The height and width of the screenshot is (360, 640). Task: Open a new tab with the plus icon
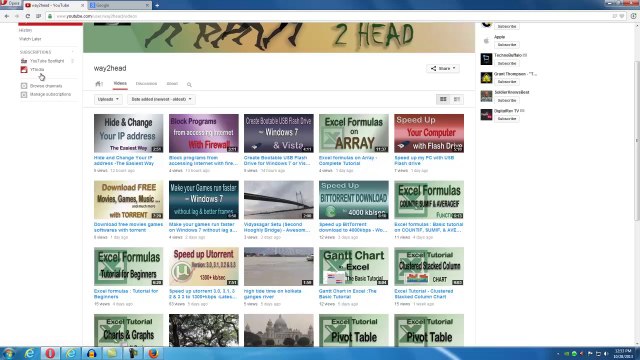[x=157, y=5]
